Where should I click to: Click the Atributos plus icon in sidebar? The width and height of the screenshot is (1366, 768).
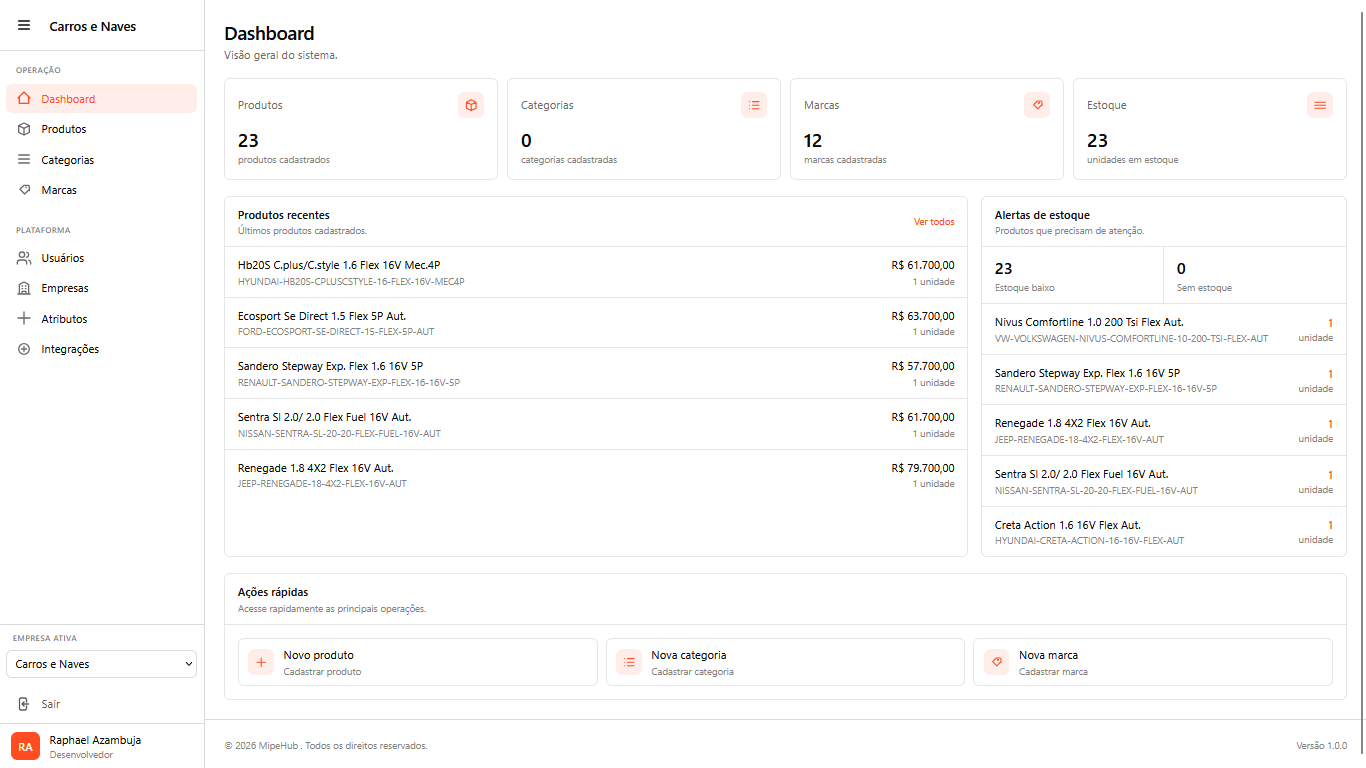coord(24,319)
